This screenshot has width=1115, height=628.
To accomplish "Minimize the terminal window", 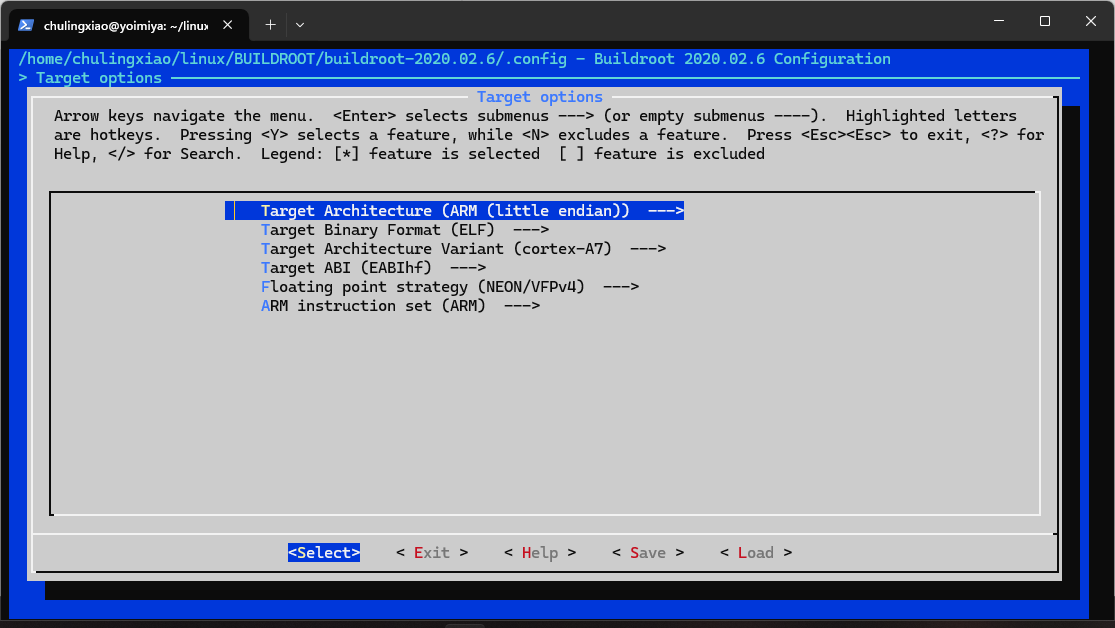I will point(999,21).
